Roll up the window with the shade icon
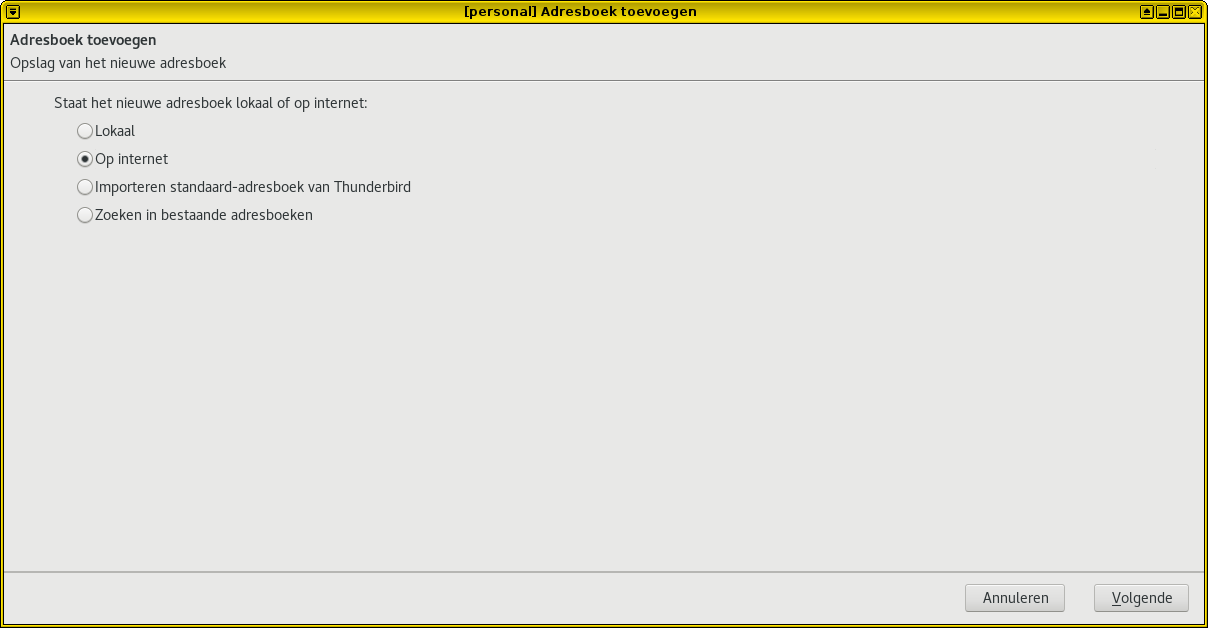Viewport: 1208px width, 628px height. [x=1147, y=12]
